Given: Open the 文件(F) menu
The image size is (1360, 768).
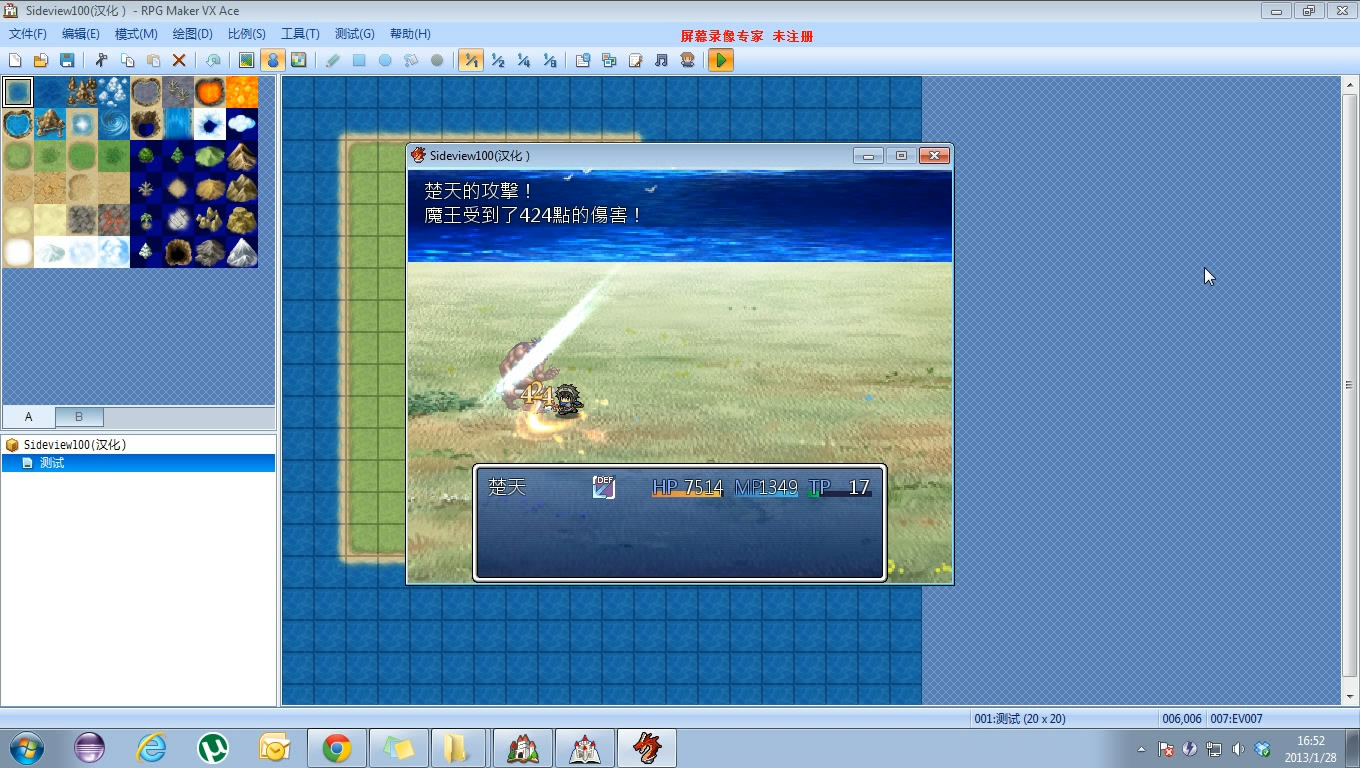Looking at the screenshot, I should 28,34.
